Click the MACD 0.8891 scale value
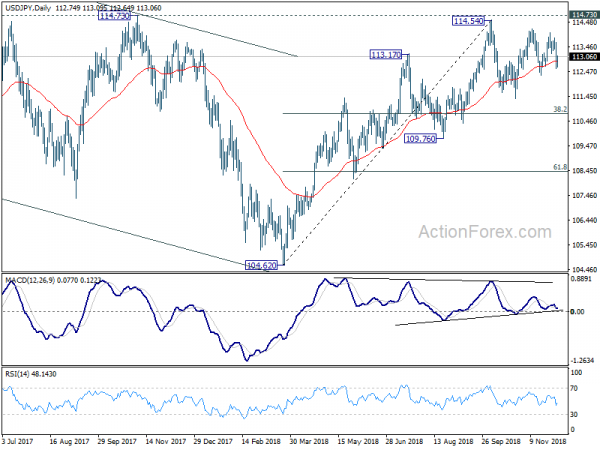This screenshot has width=600, height=450. (582, 279)
